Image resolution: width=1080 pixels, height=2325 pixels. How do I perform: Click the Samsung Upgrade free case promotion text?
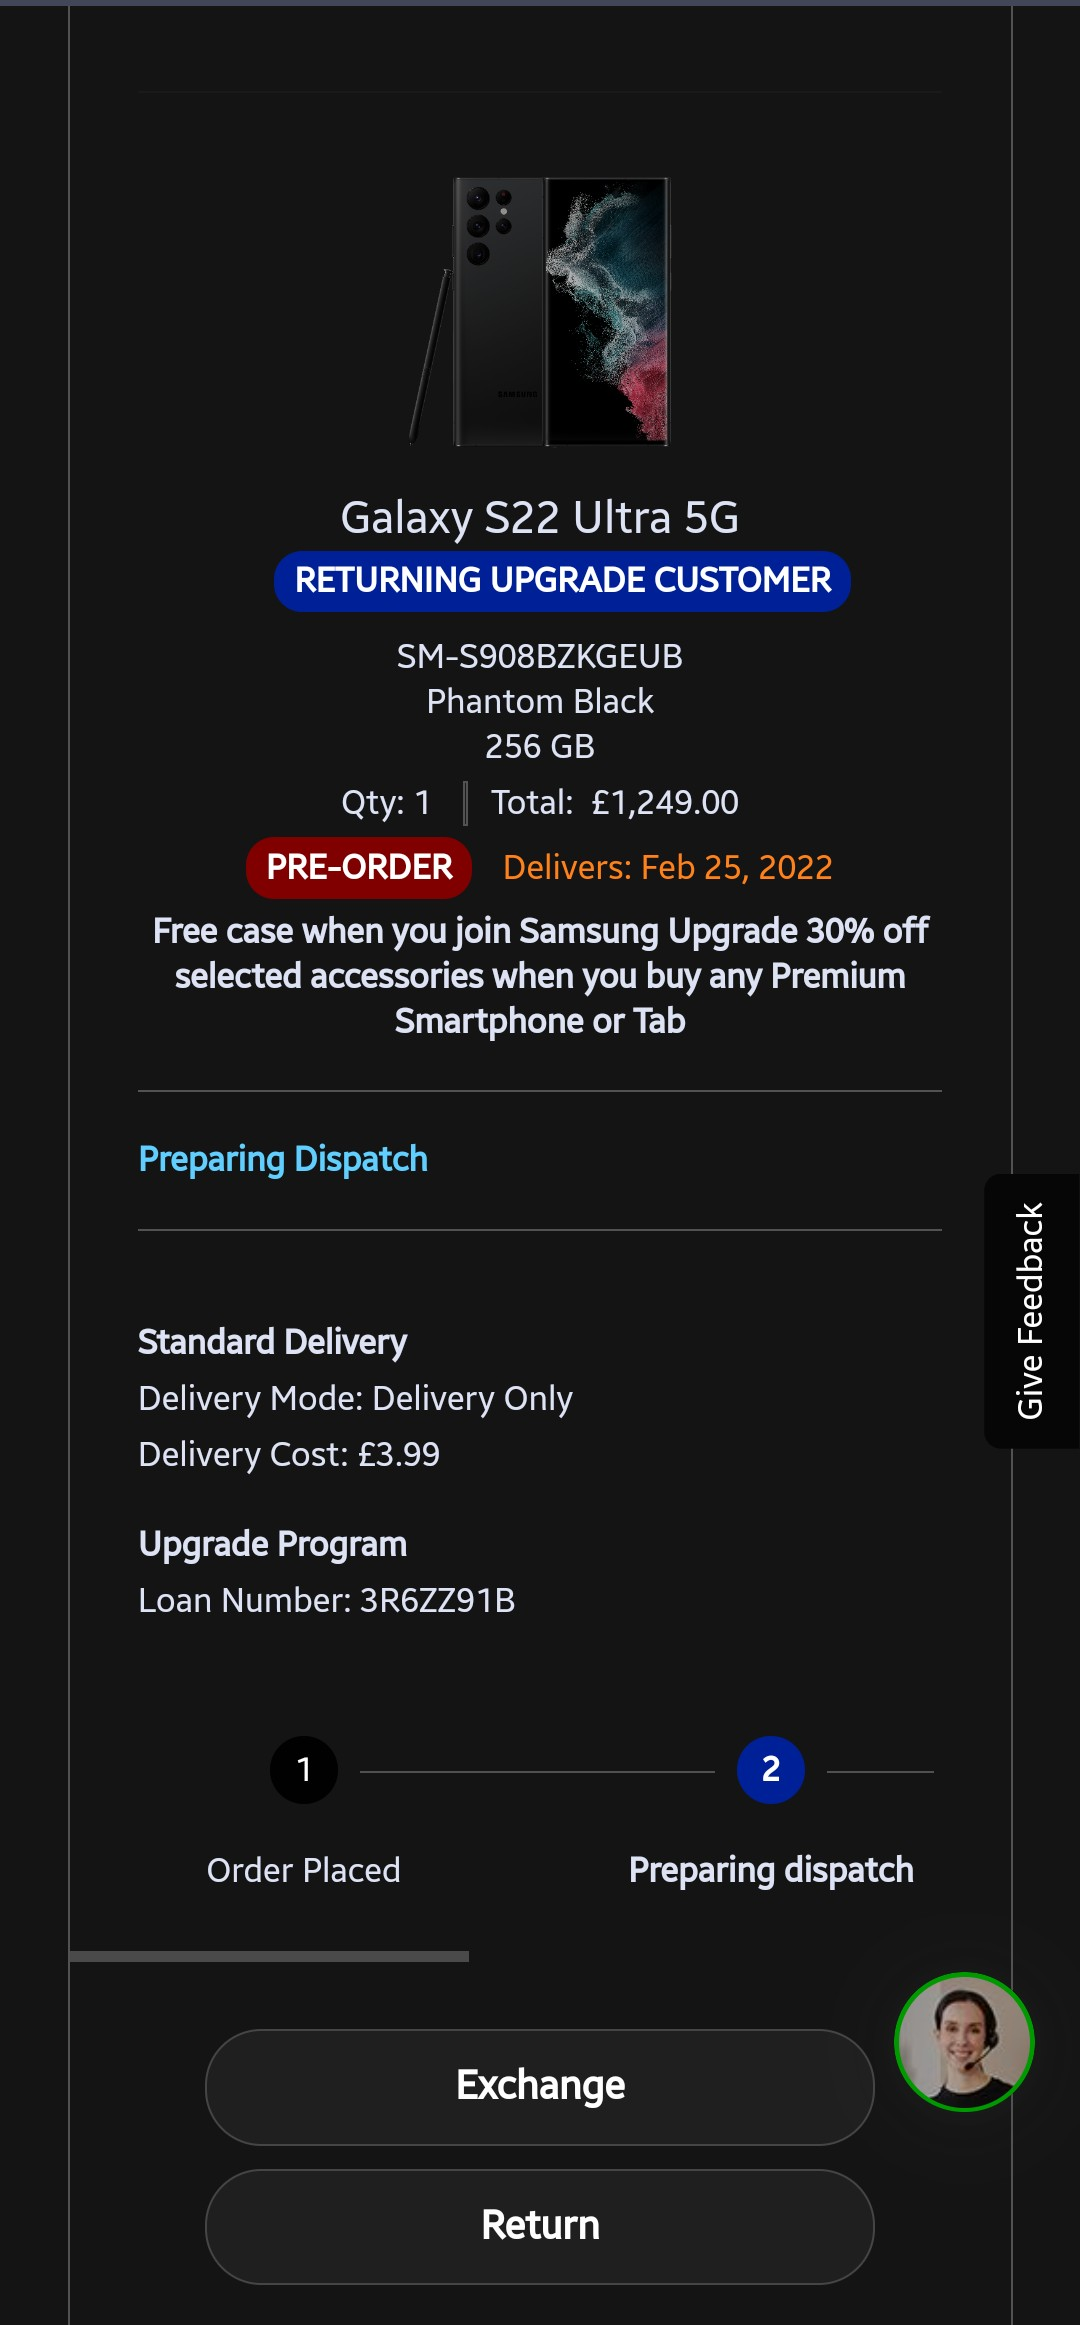540,975
